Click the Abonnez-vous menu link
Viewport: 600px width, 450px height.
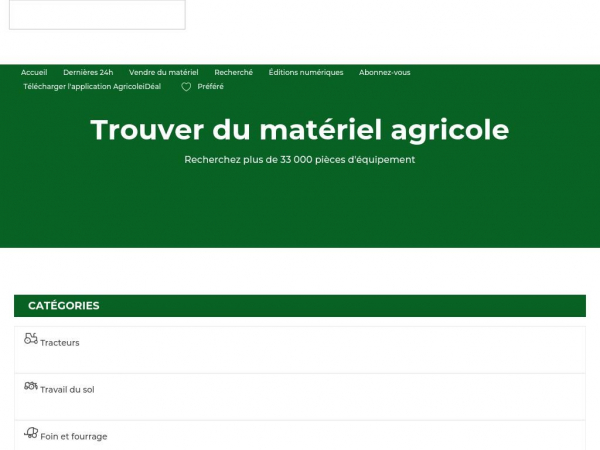point(385,72)
